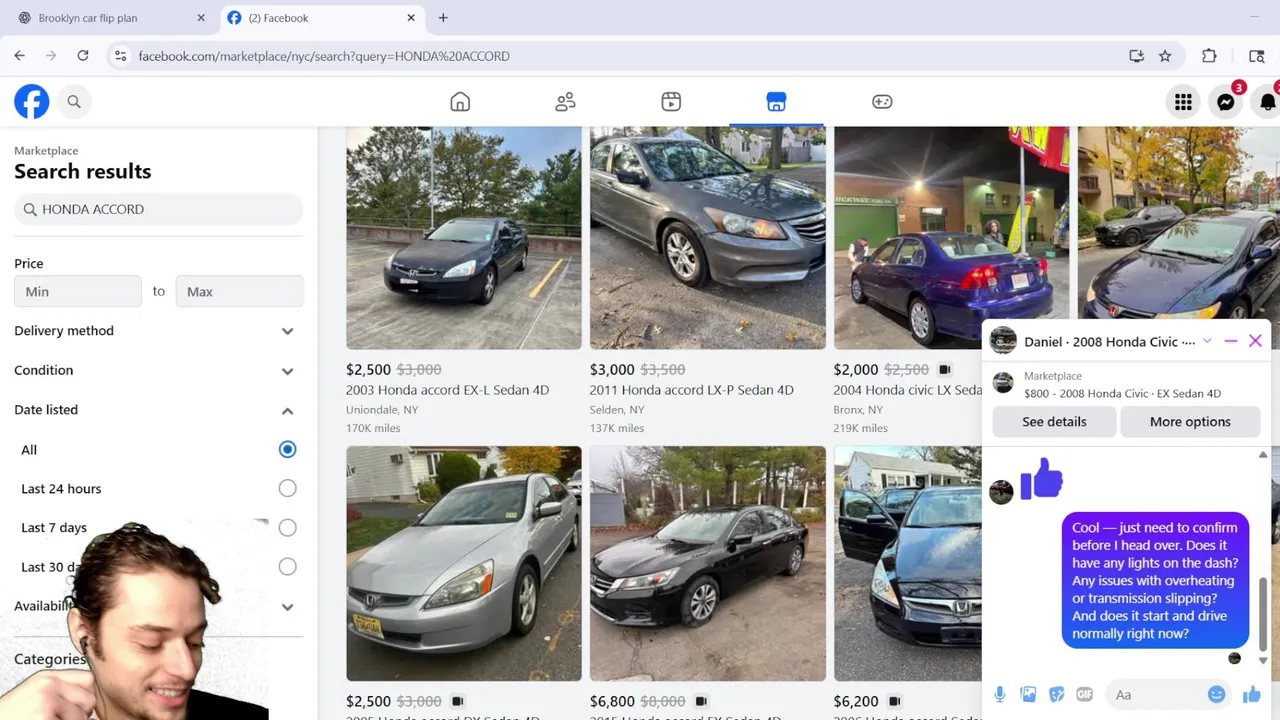The height and width of the screenshot is (720, 1280).
Task: Open emoji picker in message box
Action: click(1216, 694)
